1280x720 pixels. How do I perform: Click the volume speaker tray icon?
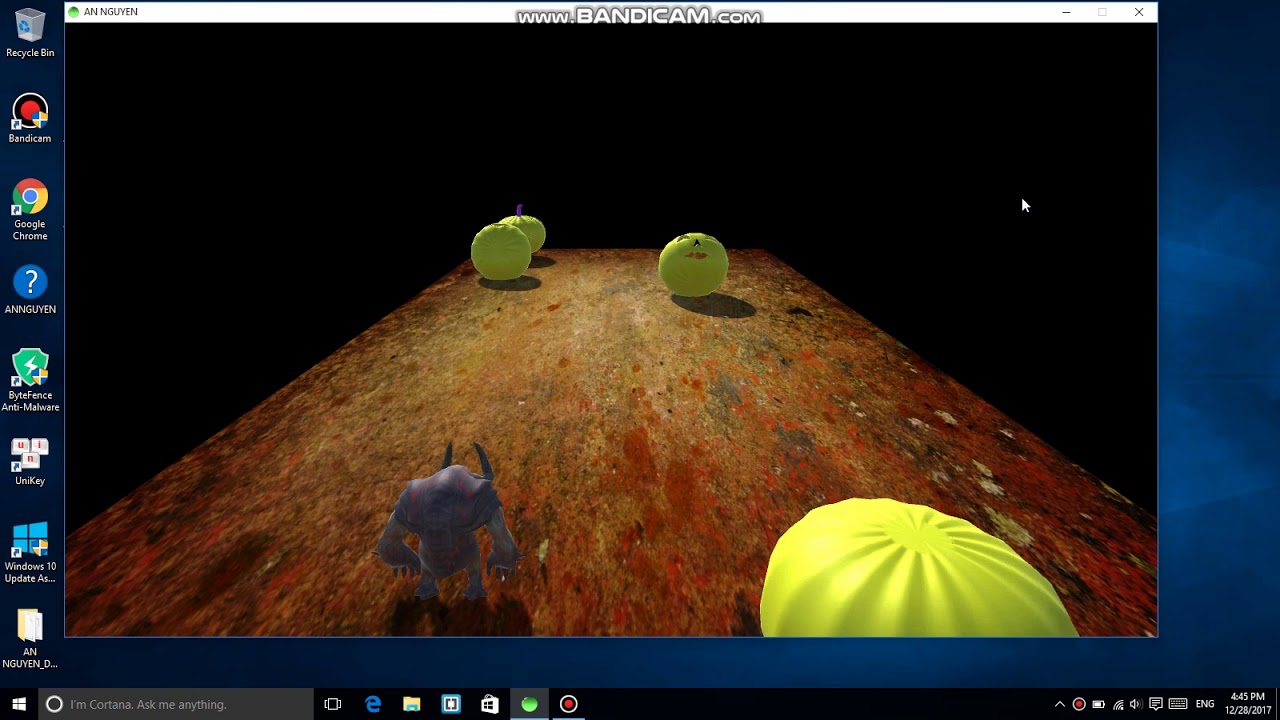[x=1136, y=704]
